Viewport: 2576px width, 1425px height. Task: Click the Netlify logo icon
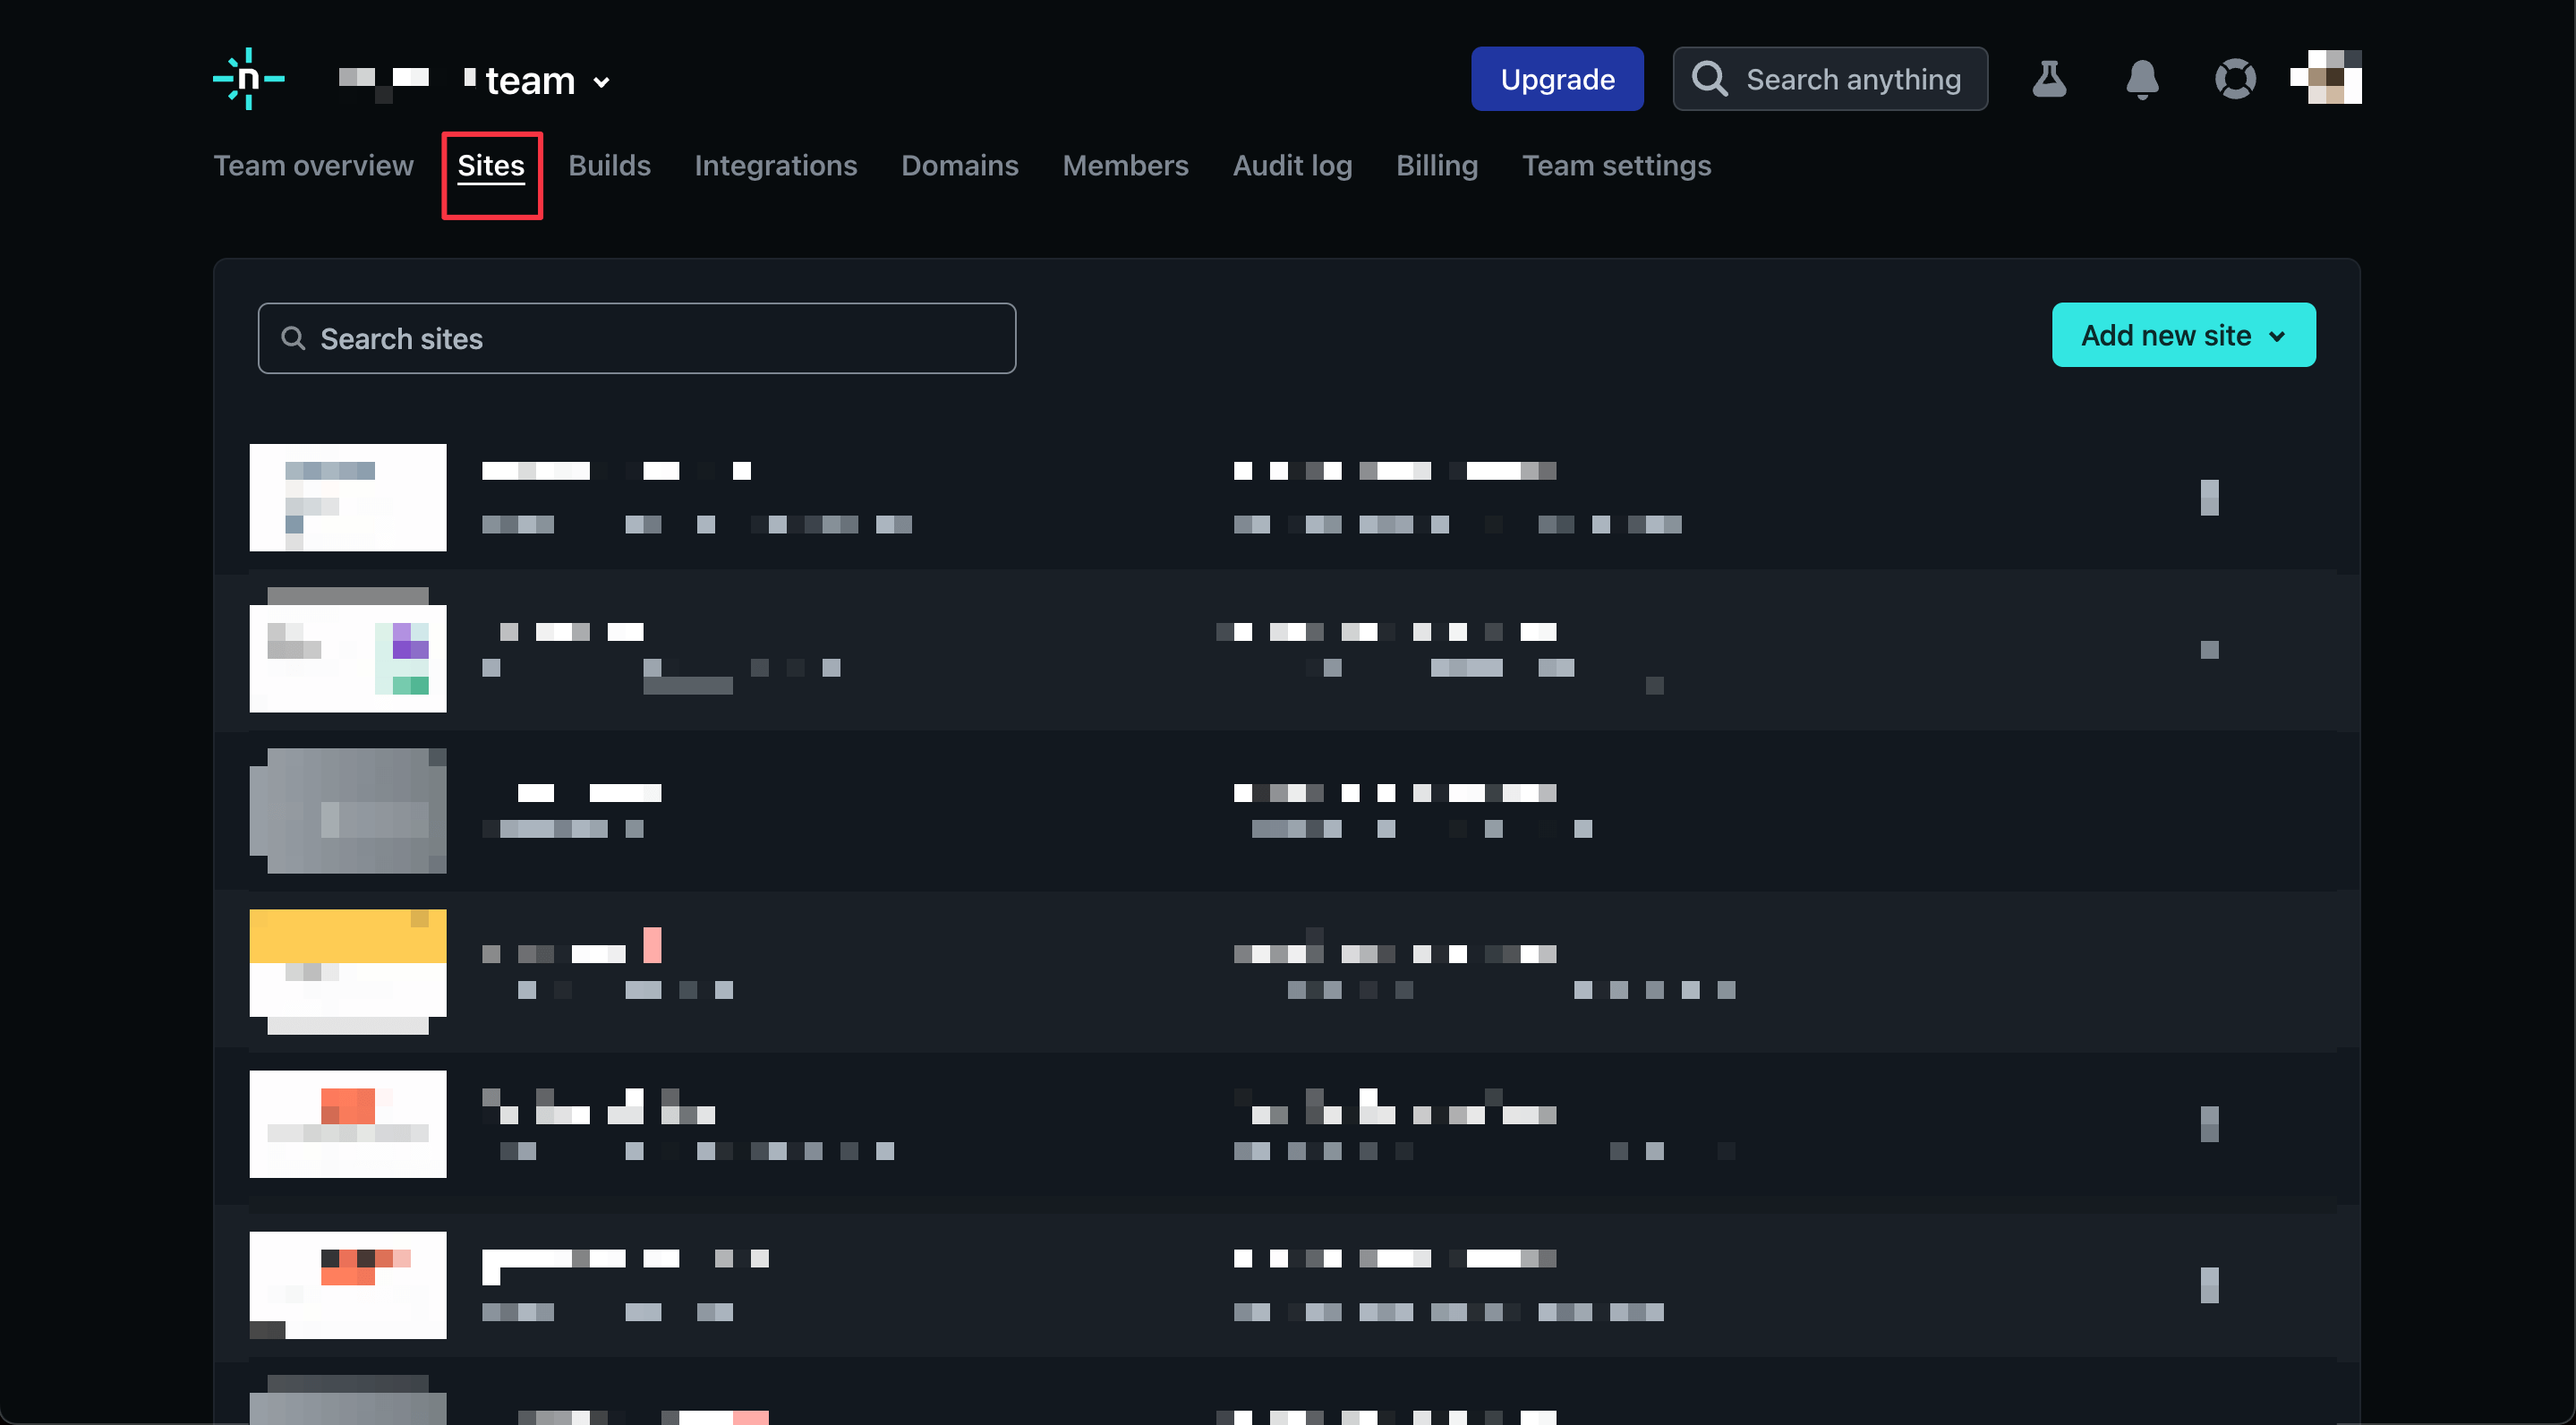coord(249,78)
